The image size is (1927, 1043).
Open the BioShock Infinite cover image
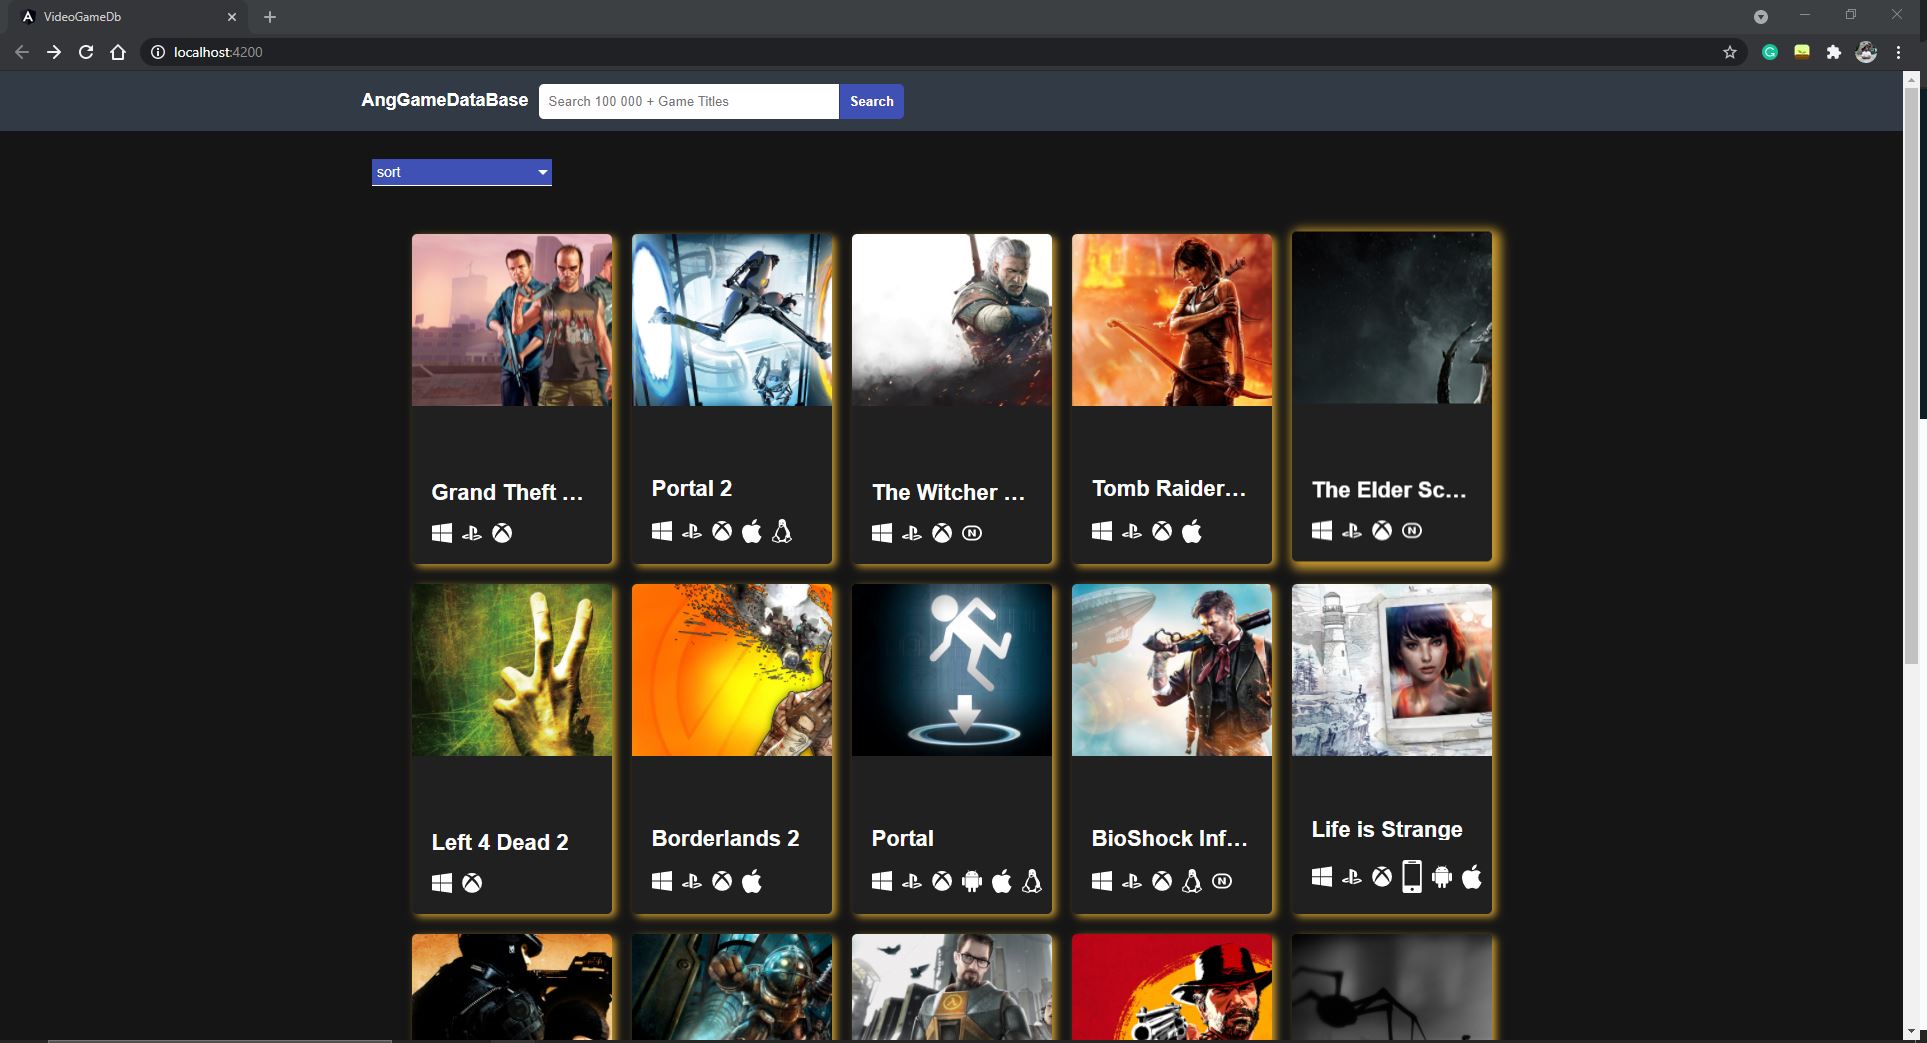1172,670
